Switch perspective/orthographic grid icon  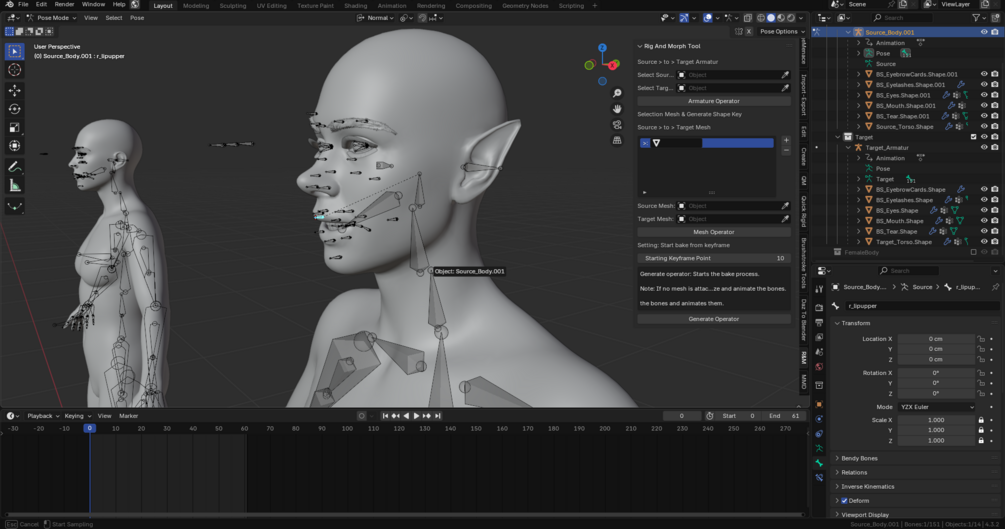point(617,140)
